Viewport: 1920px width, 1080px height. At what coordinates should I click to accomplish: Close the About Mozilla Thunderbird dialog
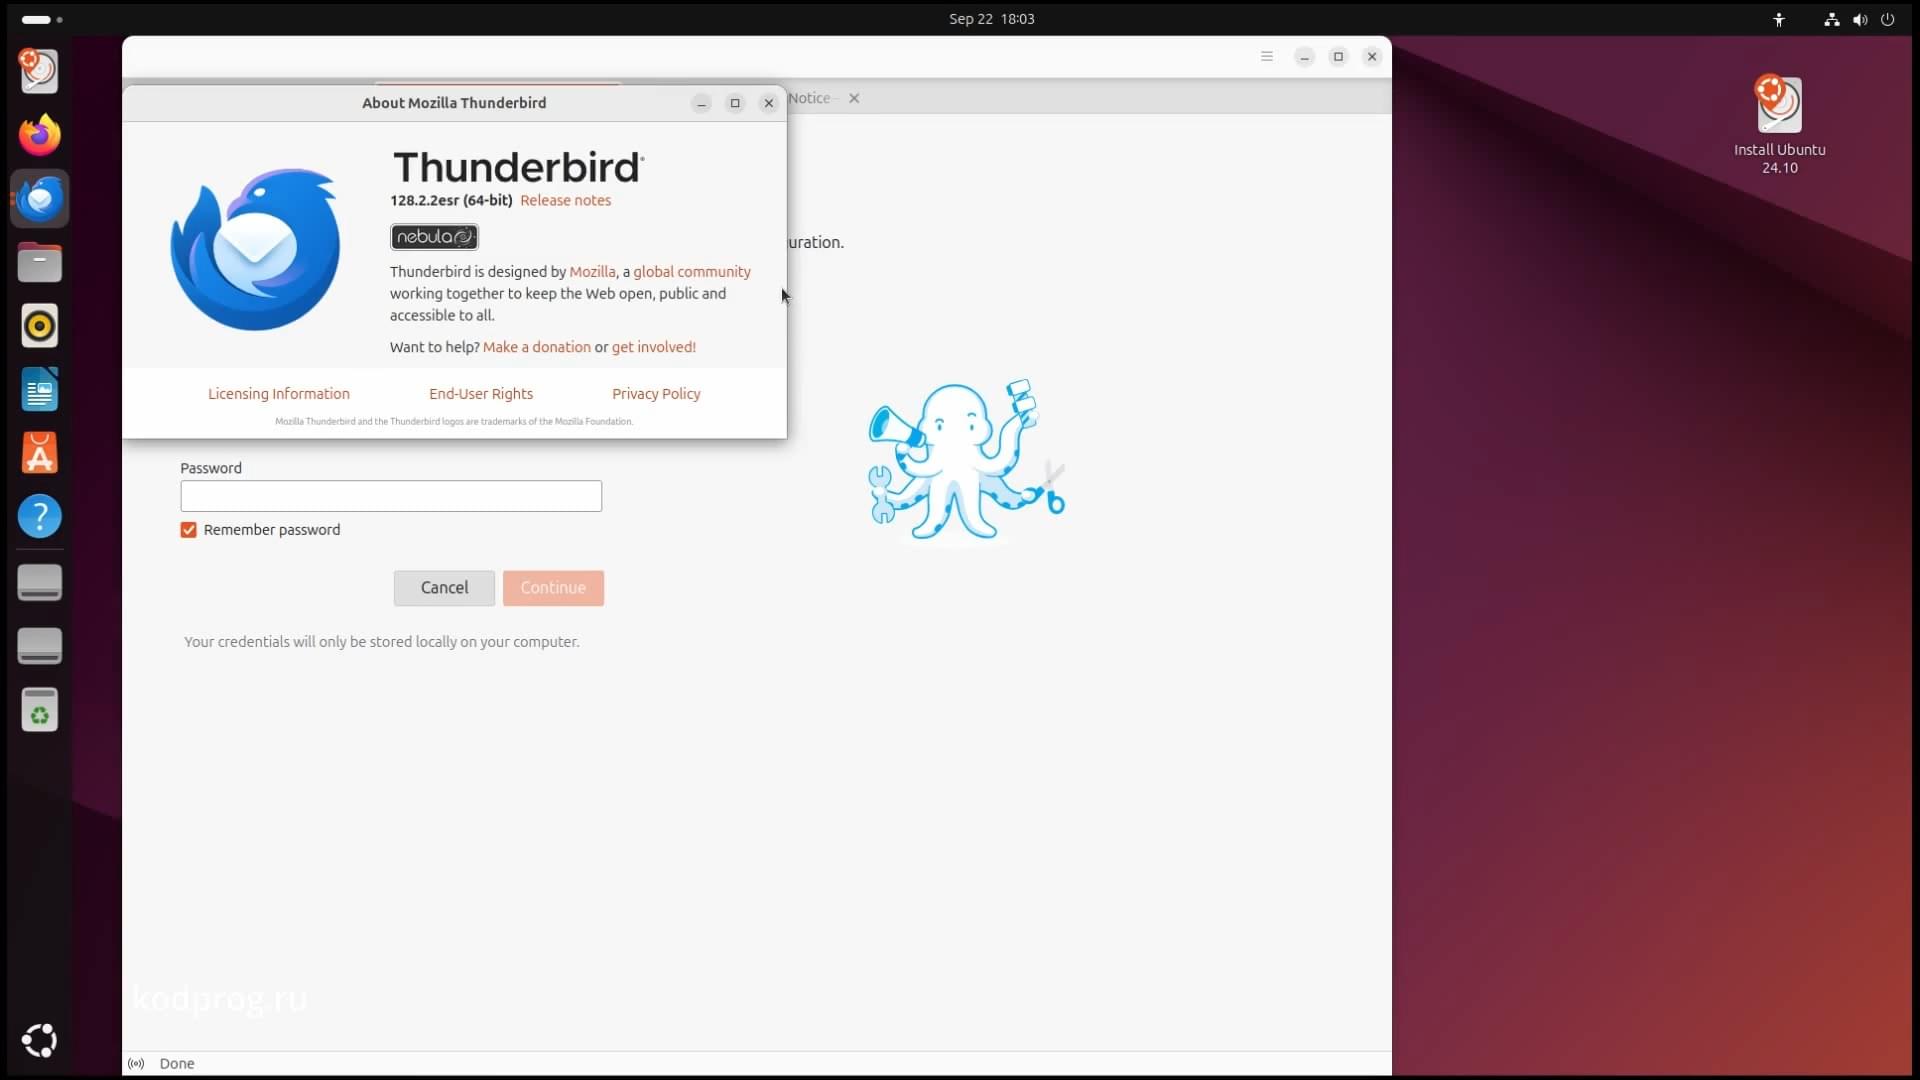(768, 103)
